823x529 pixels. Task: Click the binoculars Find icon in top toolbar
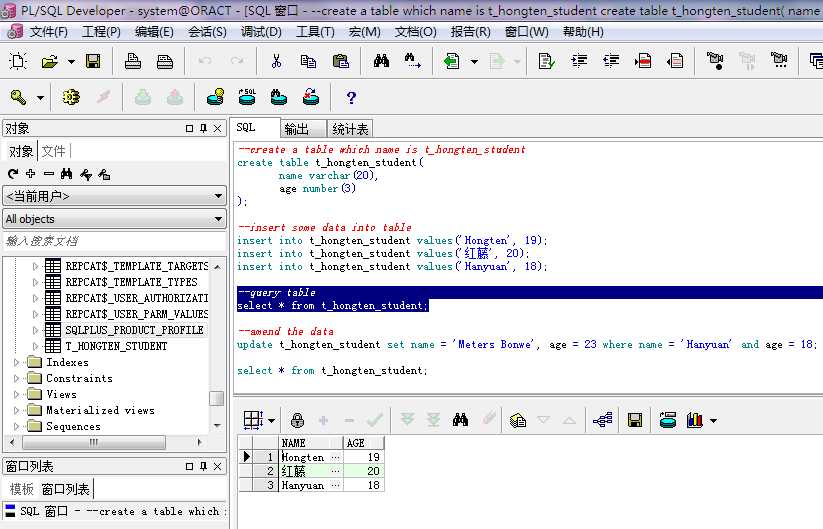coord(381,62)
